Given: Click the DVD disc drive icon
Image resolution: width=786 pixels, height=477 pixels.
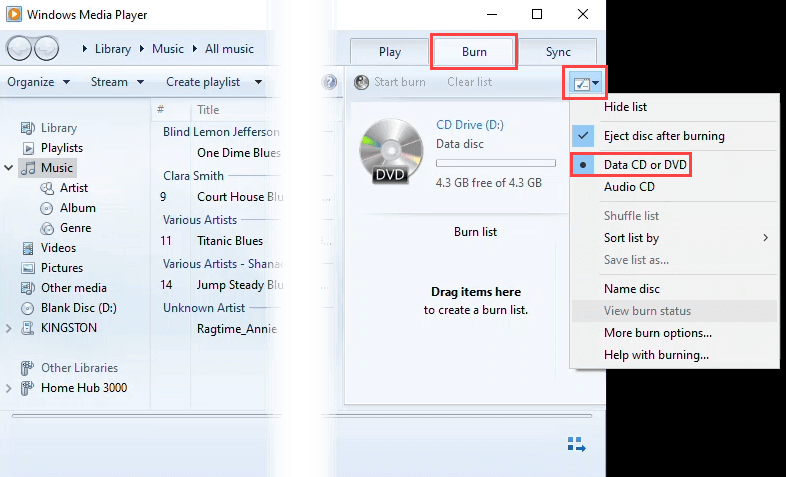Looking at the screenshot, I should pos(390,150).
